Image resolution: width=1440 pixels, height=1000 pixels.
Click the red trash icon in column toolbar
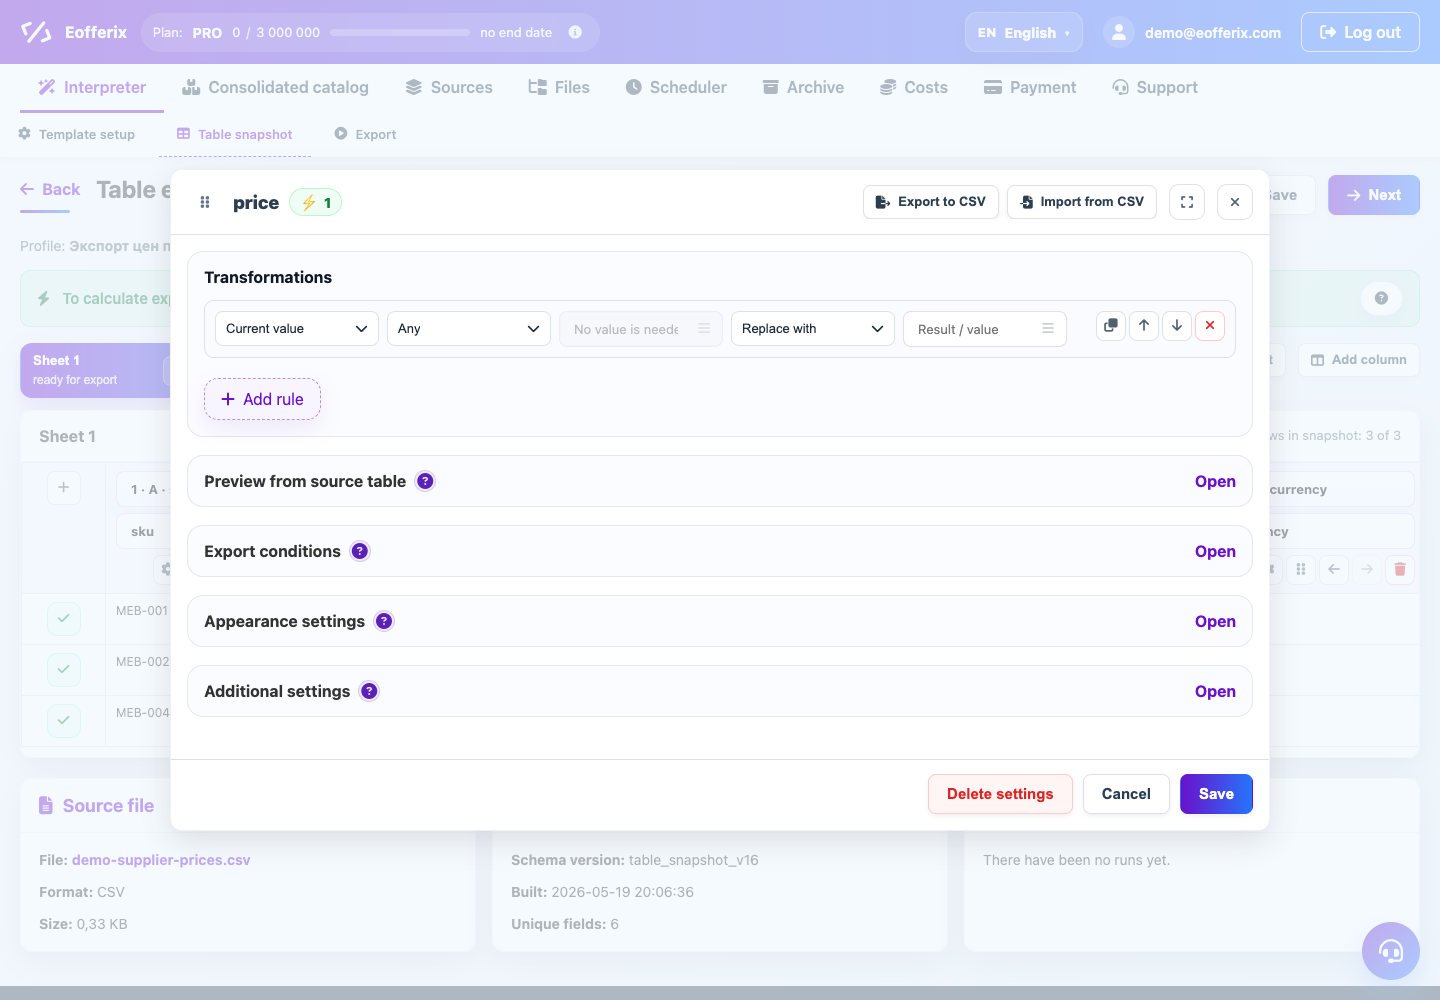[1400, 569]
